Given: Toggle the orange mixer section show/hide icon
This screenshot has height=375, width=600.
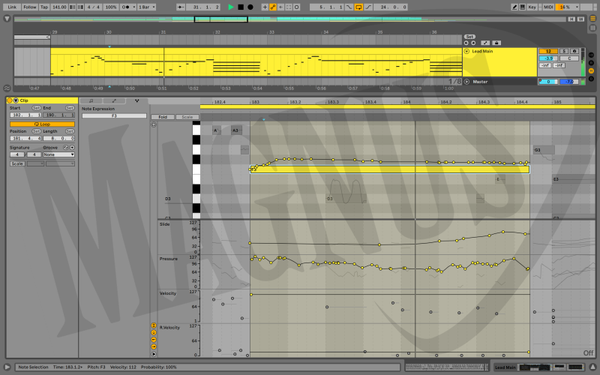Looking at the screenshot, I should (x=591, y=71).
